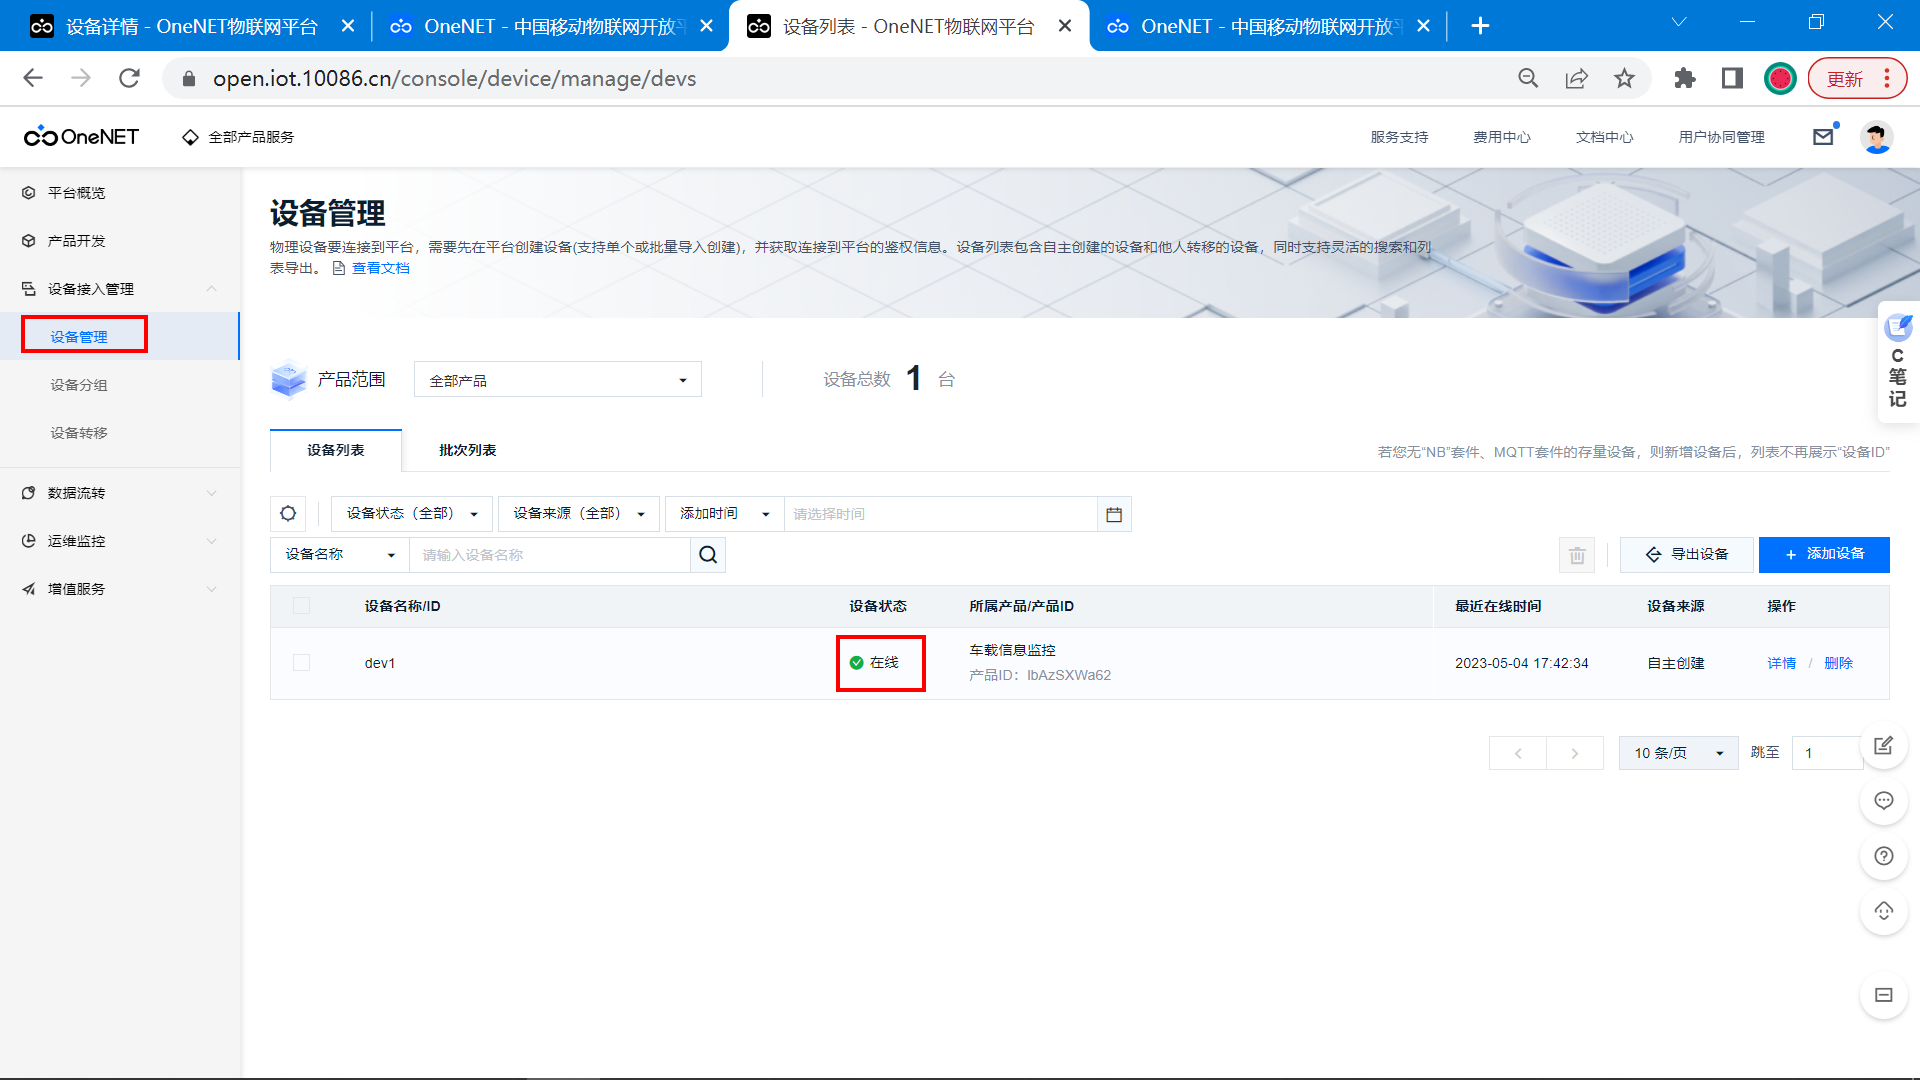Open the help question mark floating icon
Image resolution: width=1920 pixels, height=1080 pixels.
pos(1884,856)
